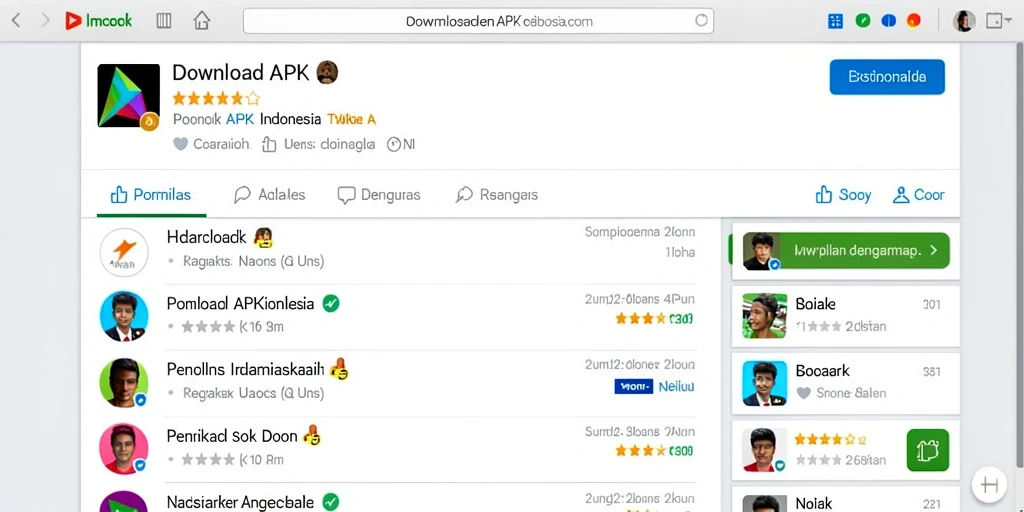Open the Imcook logo in the toolbar
Image resolution: width=1024 pixels, height=512 pixels.
coord(99,21)
